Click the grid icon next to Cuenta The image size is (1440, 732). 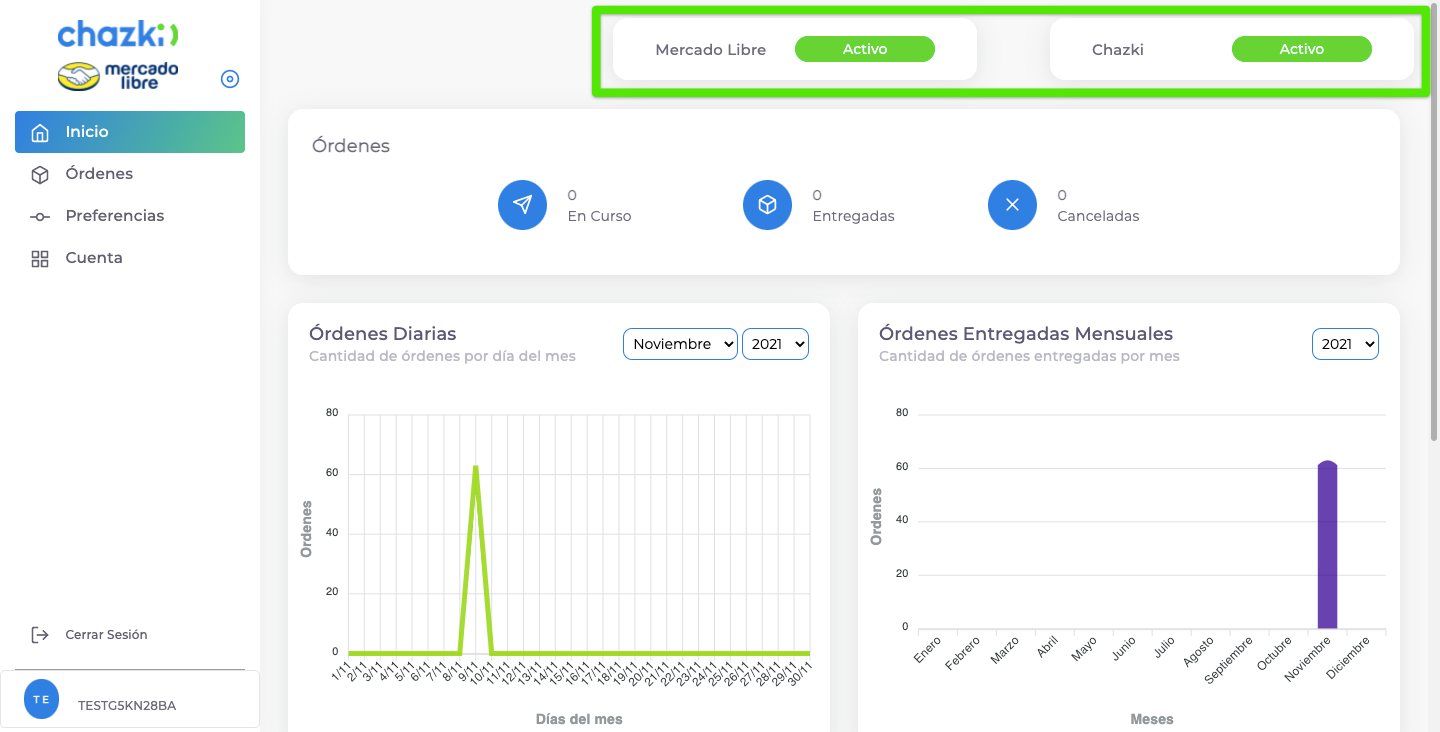[40, 259]
